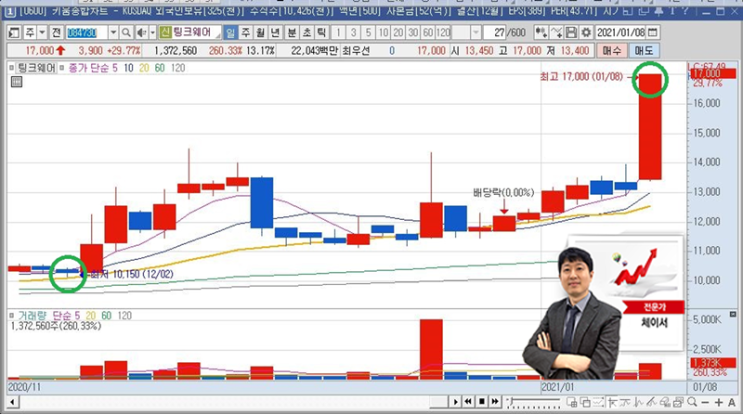The width and height of the screenshot is (743, 414).
Task: Click the speaker sound alert icon
Action: pos(141,33)
